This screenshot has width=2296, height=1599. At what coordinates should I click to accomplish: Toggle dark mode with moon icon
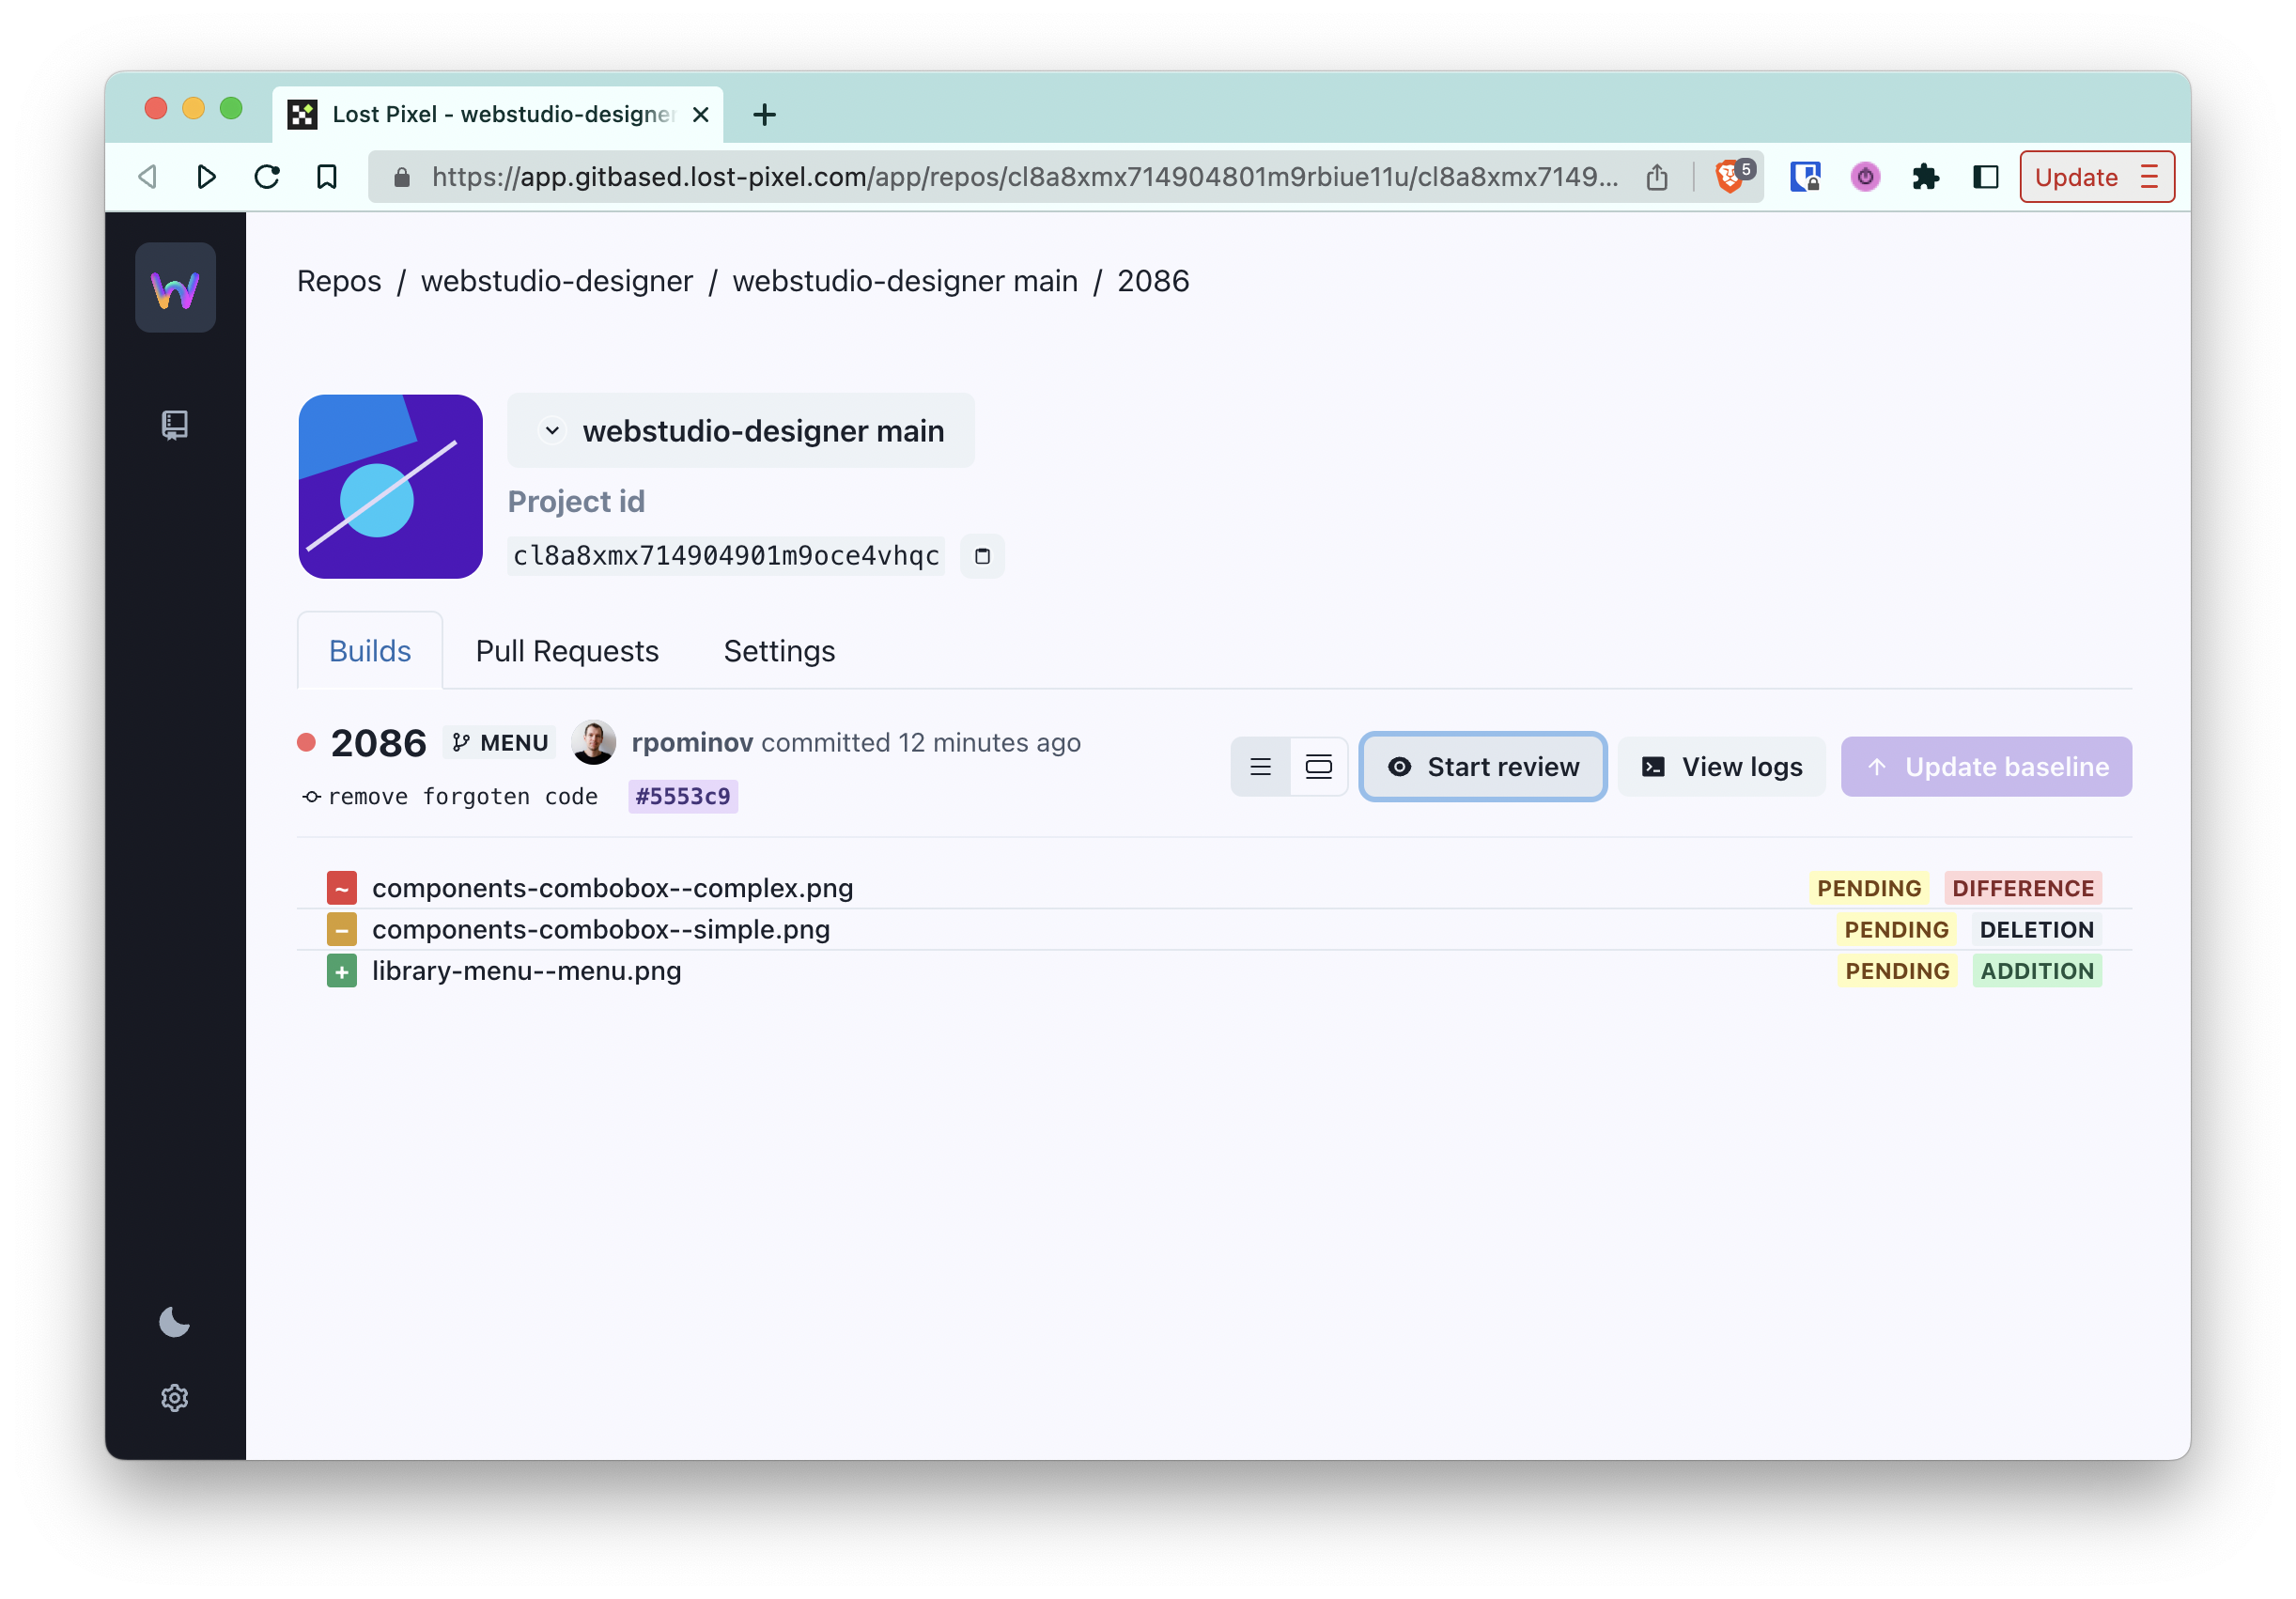tap(175, 1322)
